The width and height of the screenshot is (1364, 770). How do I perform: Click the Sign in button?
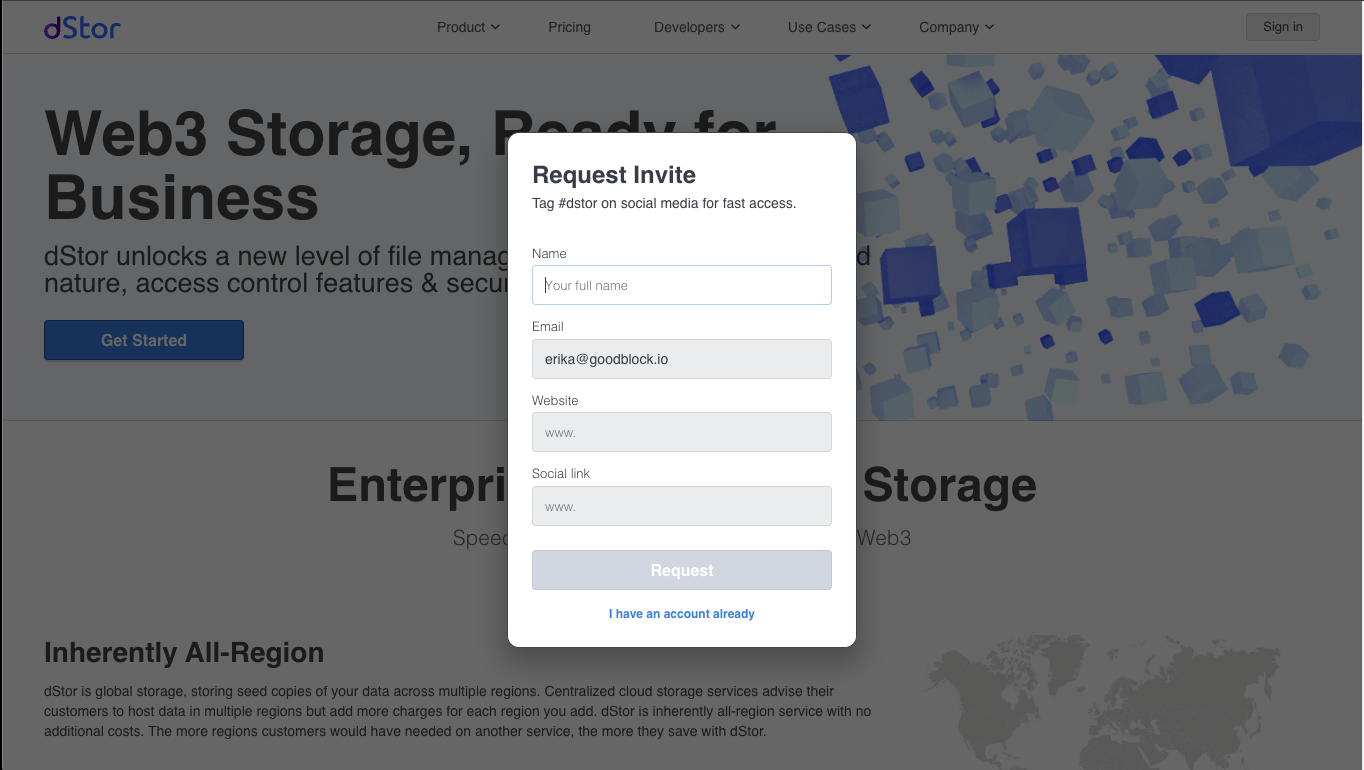(x=1283, y=27)
